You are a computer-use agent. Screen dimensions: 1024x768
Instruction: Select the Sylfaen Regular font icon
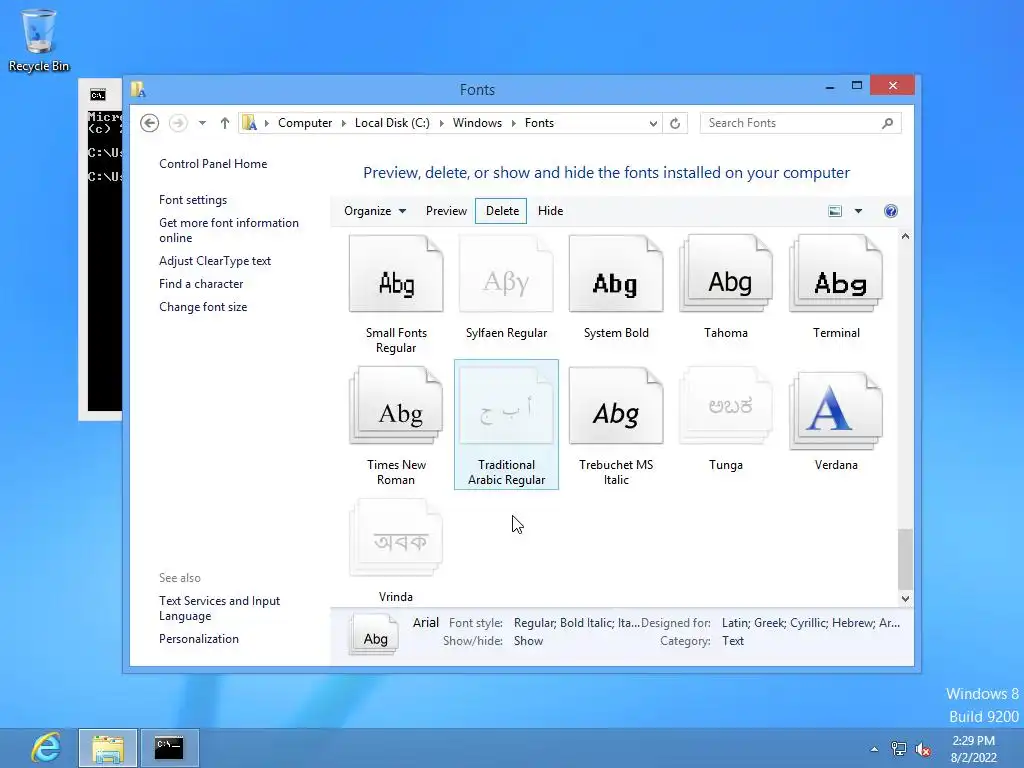[506, 274]
